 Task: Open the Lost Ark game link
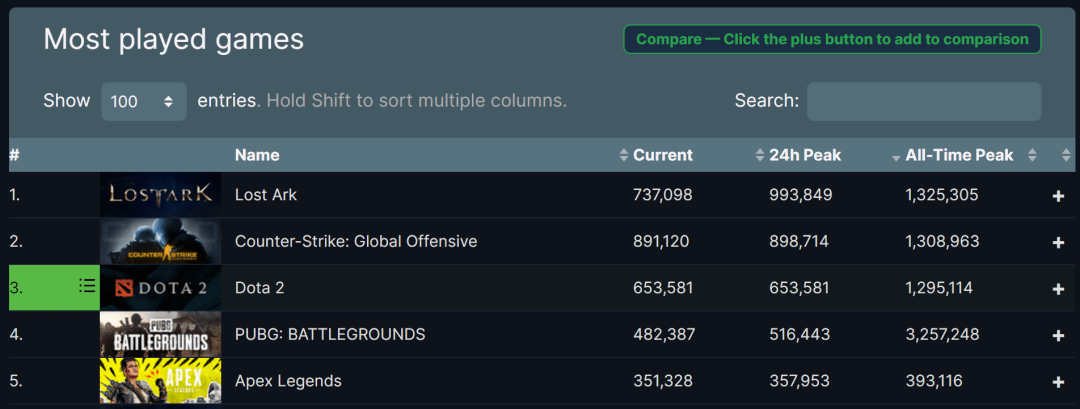click(266, 195)
